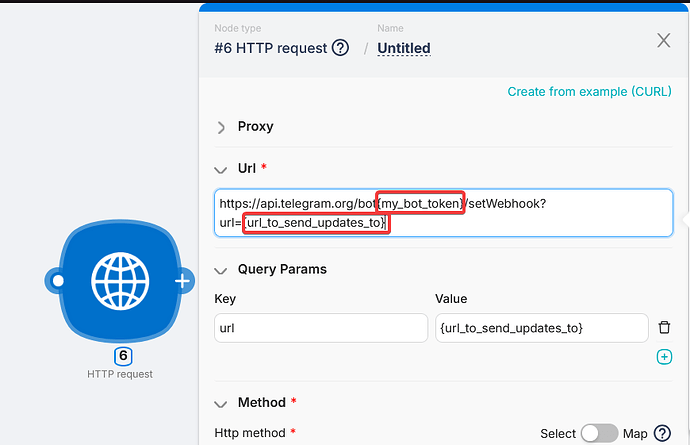Screen dimensions: 690x445
Task: Expand the Proxy section
Action: click(221, 127)
